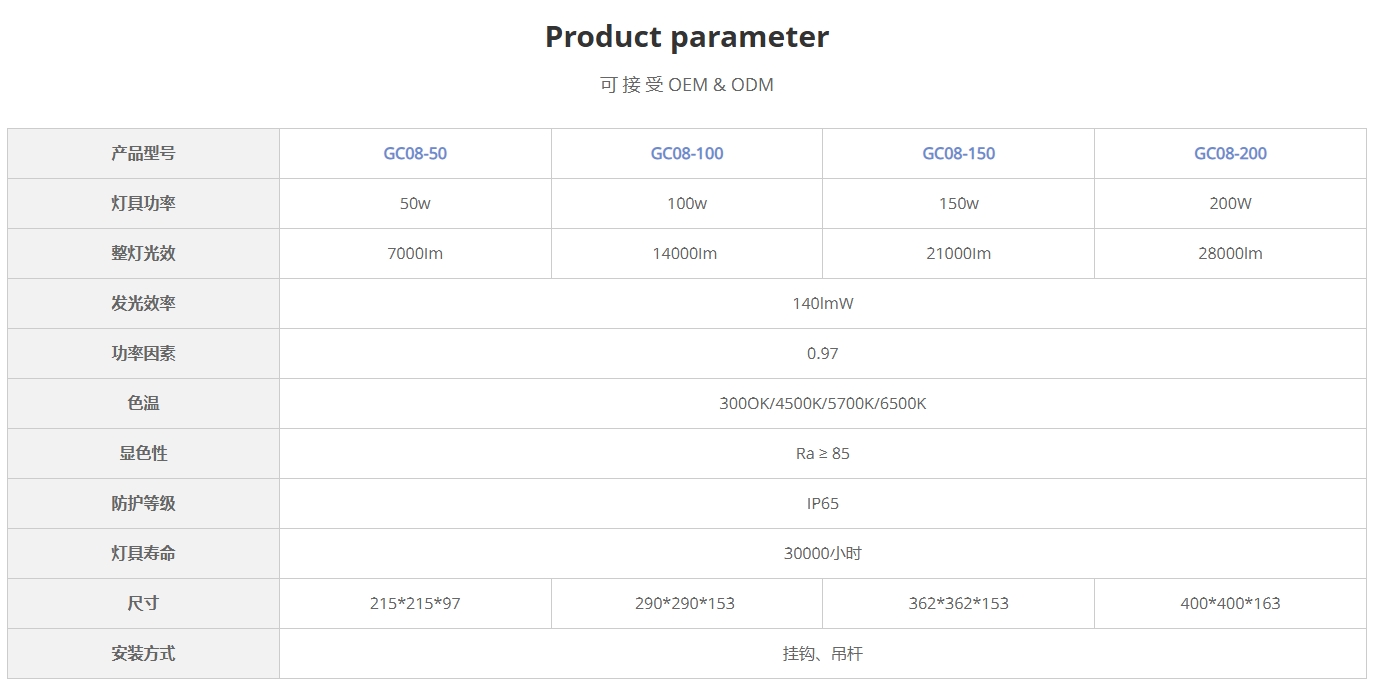The height and width of the screenshot is (691, 1378).
Task: Click the 50w power cell
Action: coord(415,204)
